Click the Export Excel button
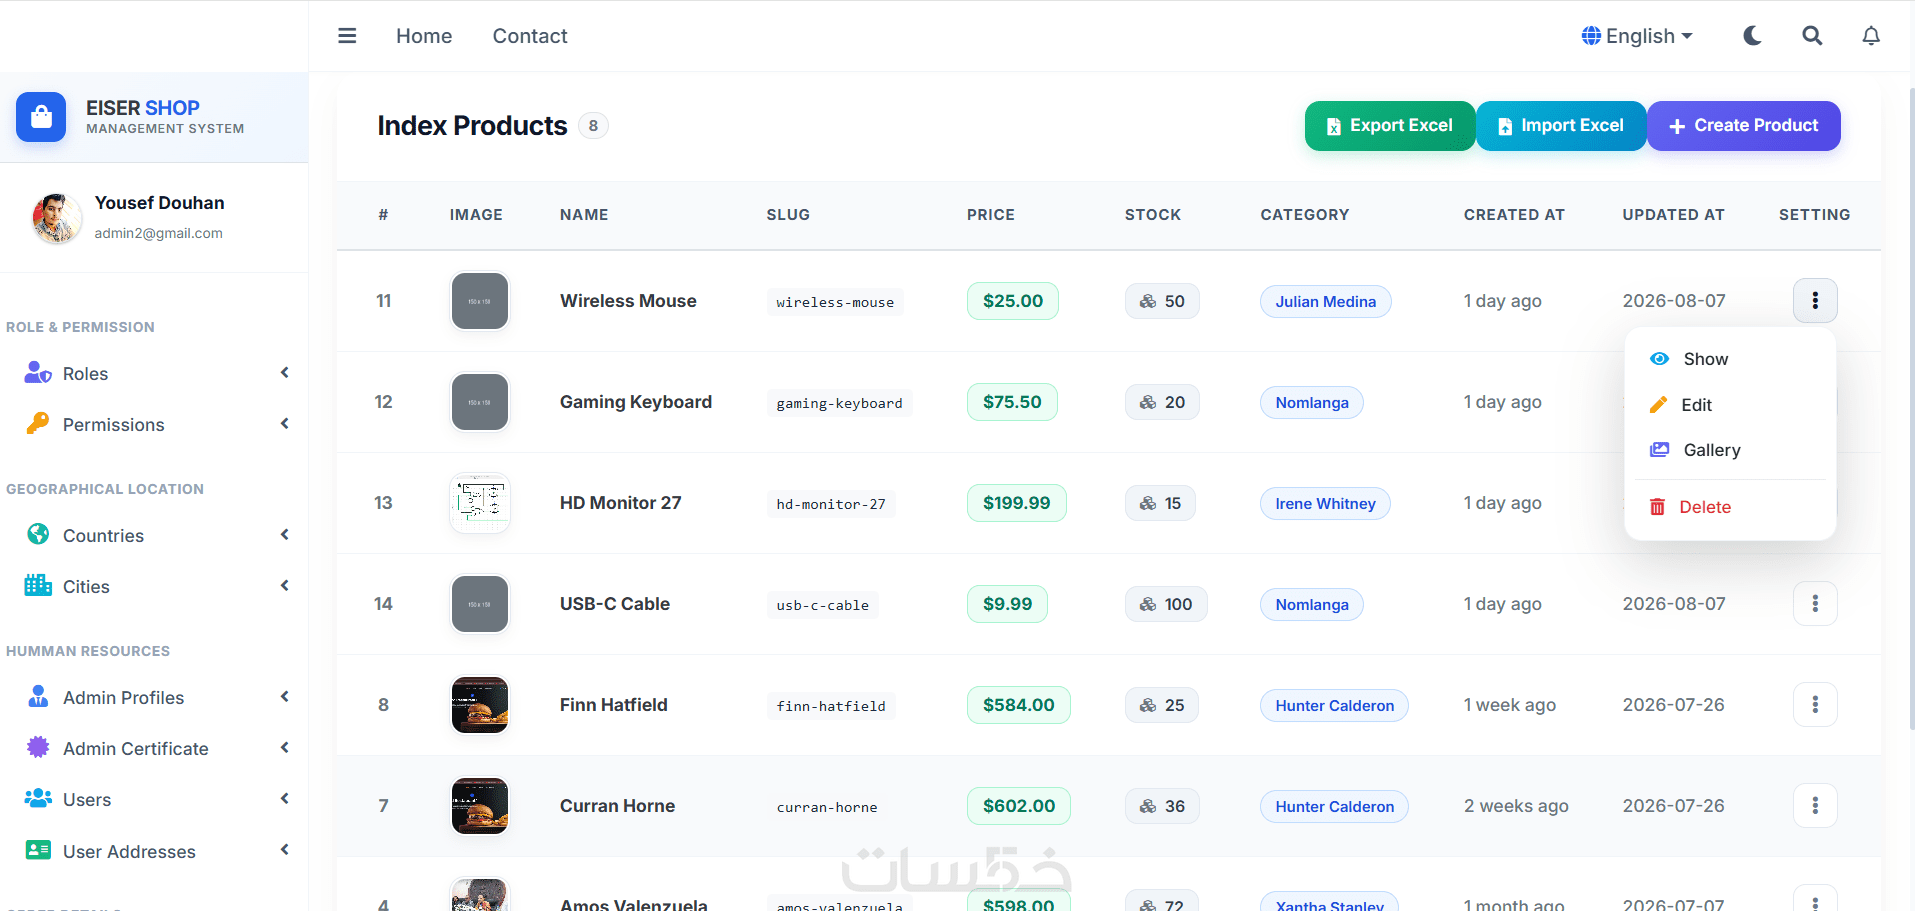The width and height of the screenshot is (1915, 911). point(1390,126)
